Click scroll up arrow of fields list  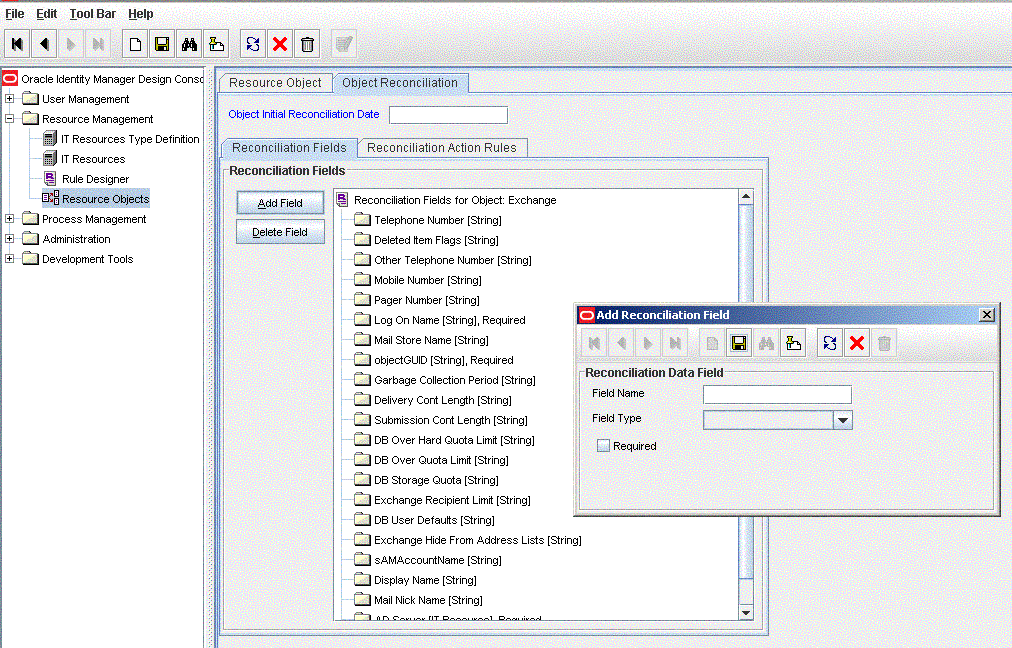pos(745,196)
